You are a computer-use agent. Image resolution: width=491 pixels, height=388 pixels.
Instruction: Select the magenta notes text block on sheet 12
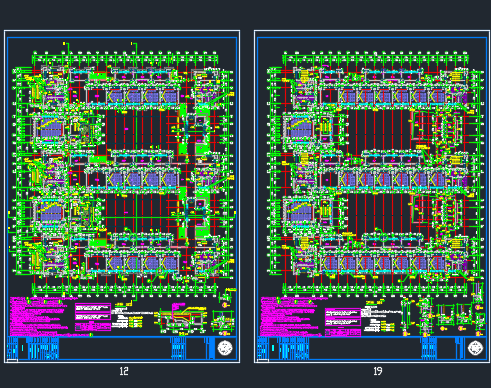pyautogui.click(x=40, y=316)
